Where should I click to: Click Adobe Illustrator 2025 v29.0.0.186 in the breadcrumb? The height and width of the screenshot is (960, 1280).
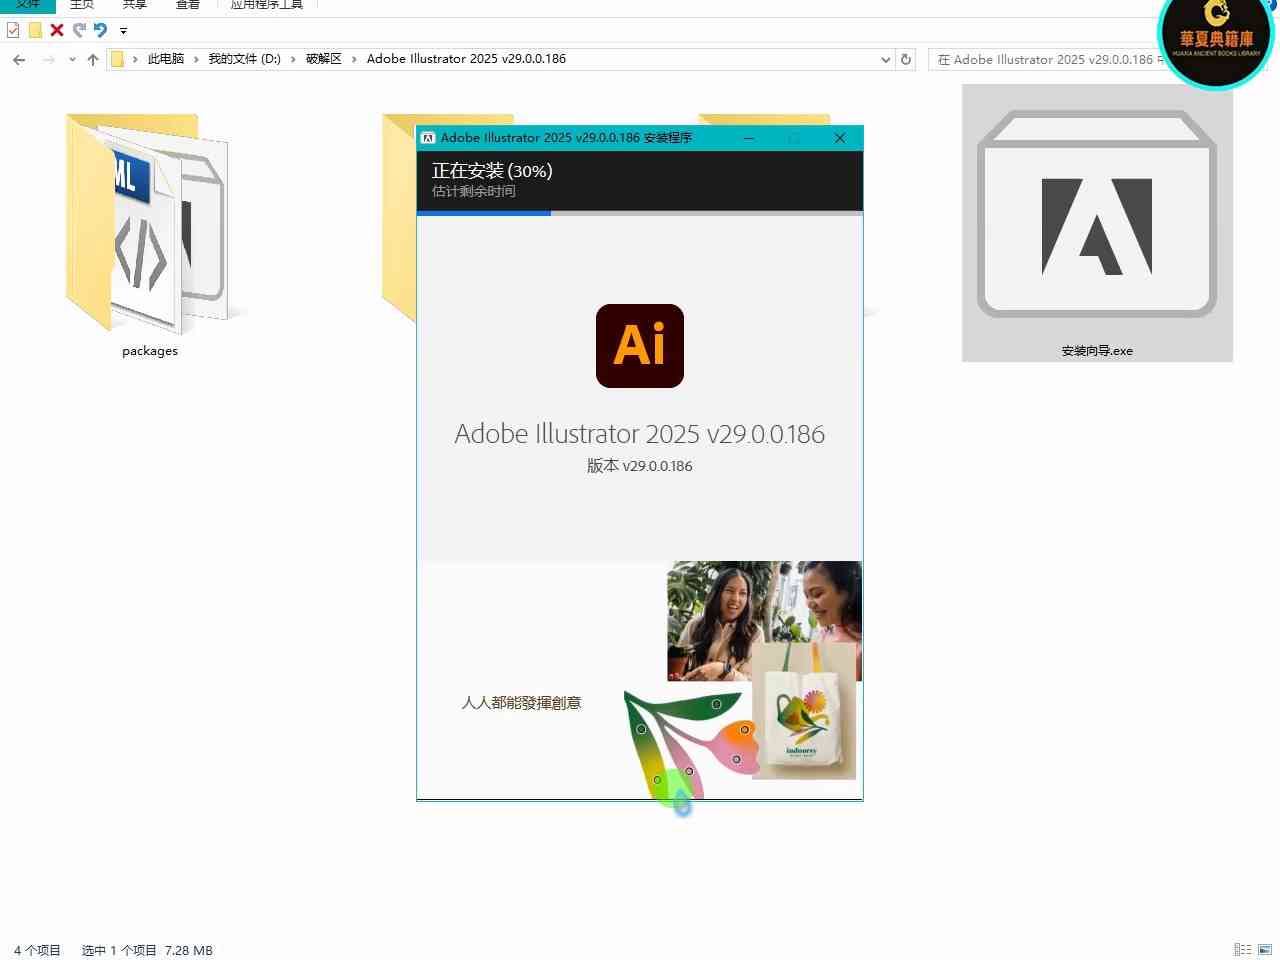pos(466,59)
